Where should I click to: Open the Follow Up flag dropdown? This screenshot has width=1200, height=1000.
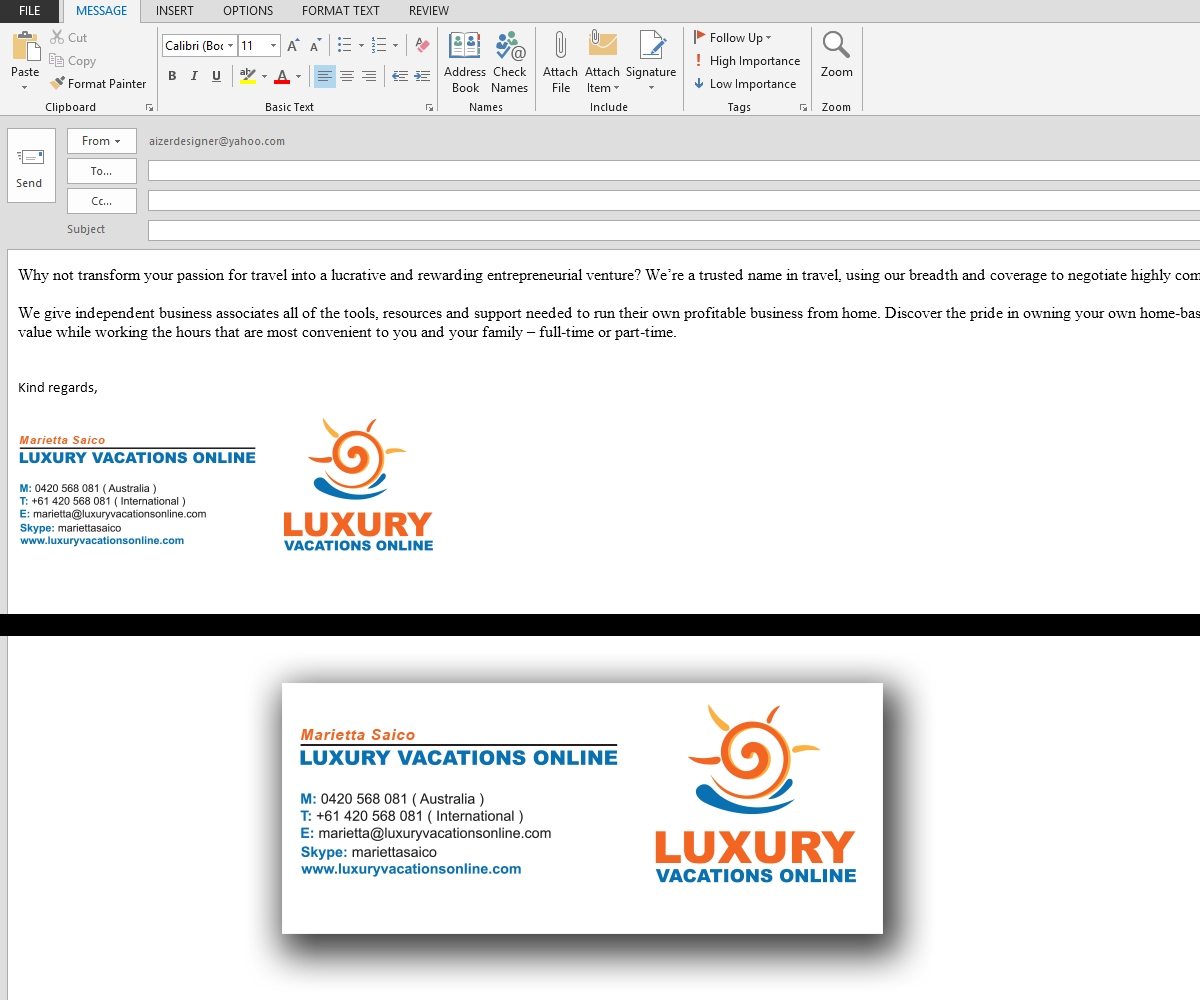733,38
